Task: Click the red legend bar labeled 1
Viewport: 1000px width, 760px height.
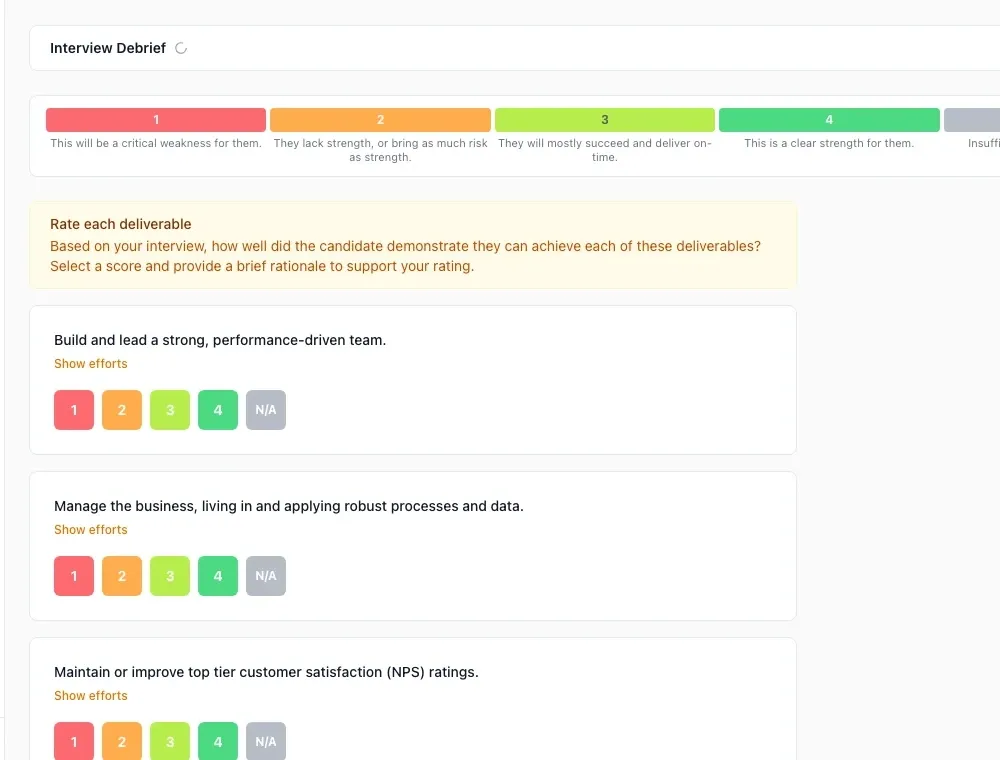Action: point(156,120)
